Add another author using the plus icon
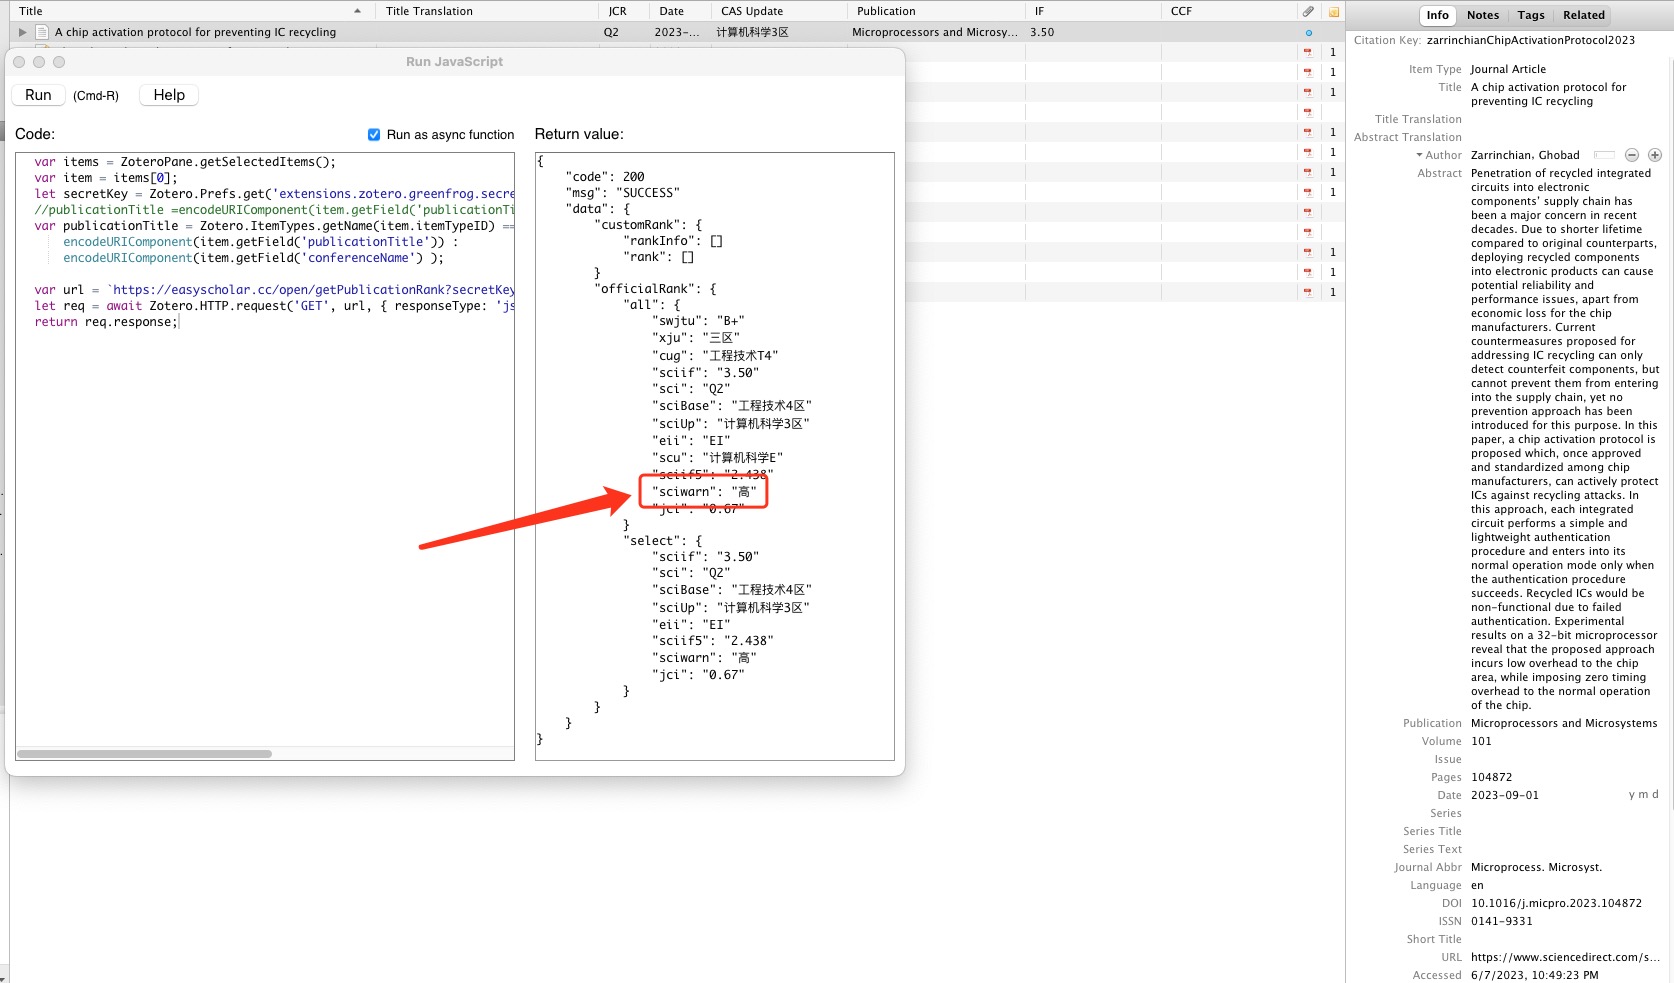The image size is (1674, 983). pos(1655,154)
